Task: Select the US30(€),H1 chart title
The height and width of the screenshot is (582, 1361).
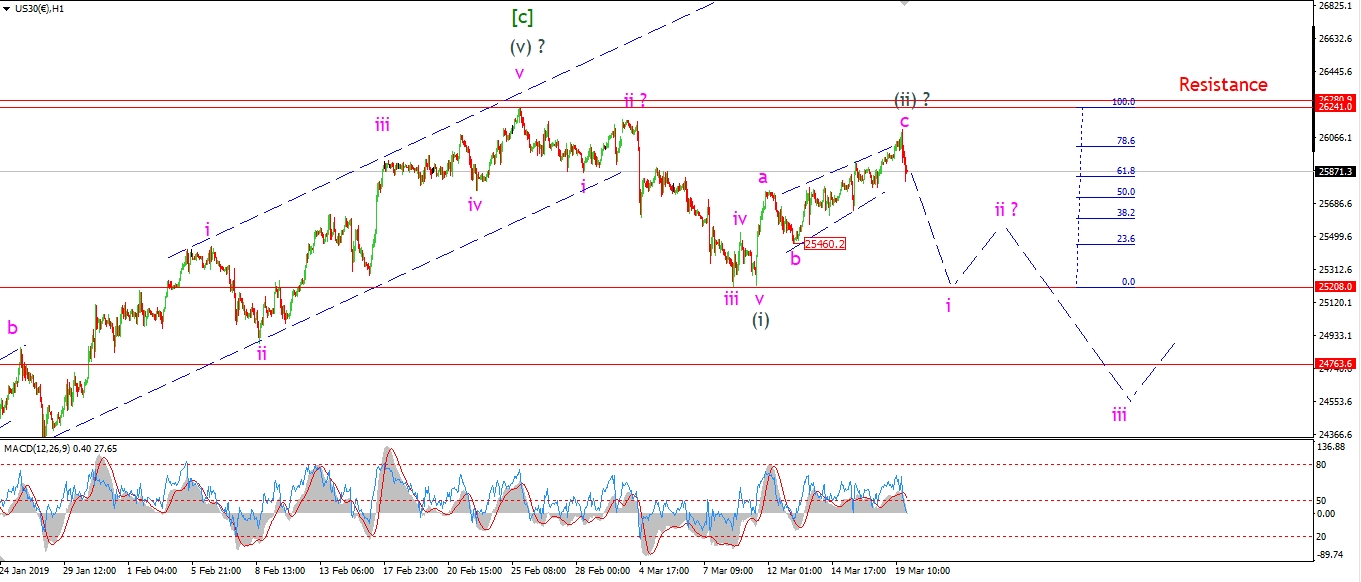Action: 42,8
